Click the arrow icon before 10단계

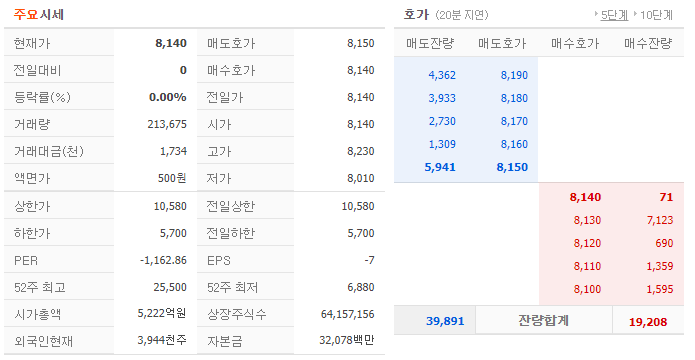pyautogui.click(x=636, y=14)
